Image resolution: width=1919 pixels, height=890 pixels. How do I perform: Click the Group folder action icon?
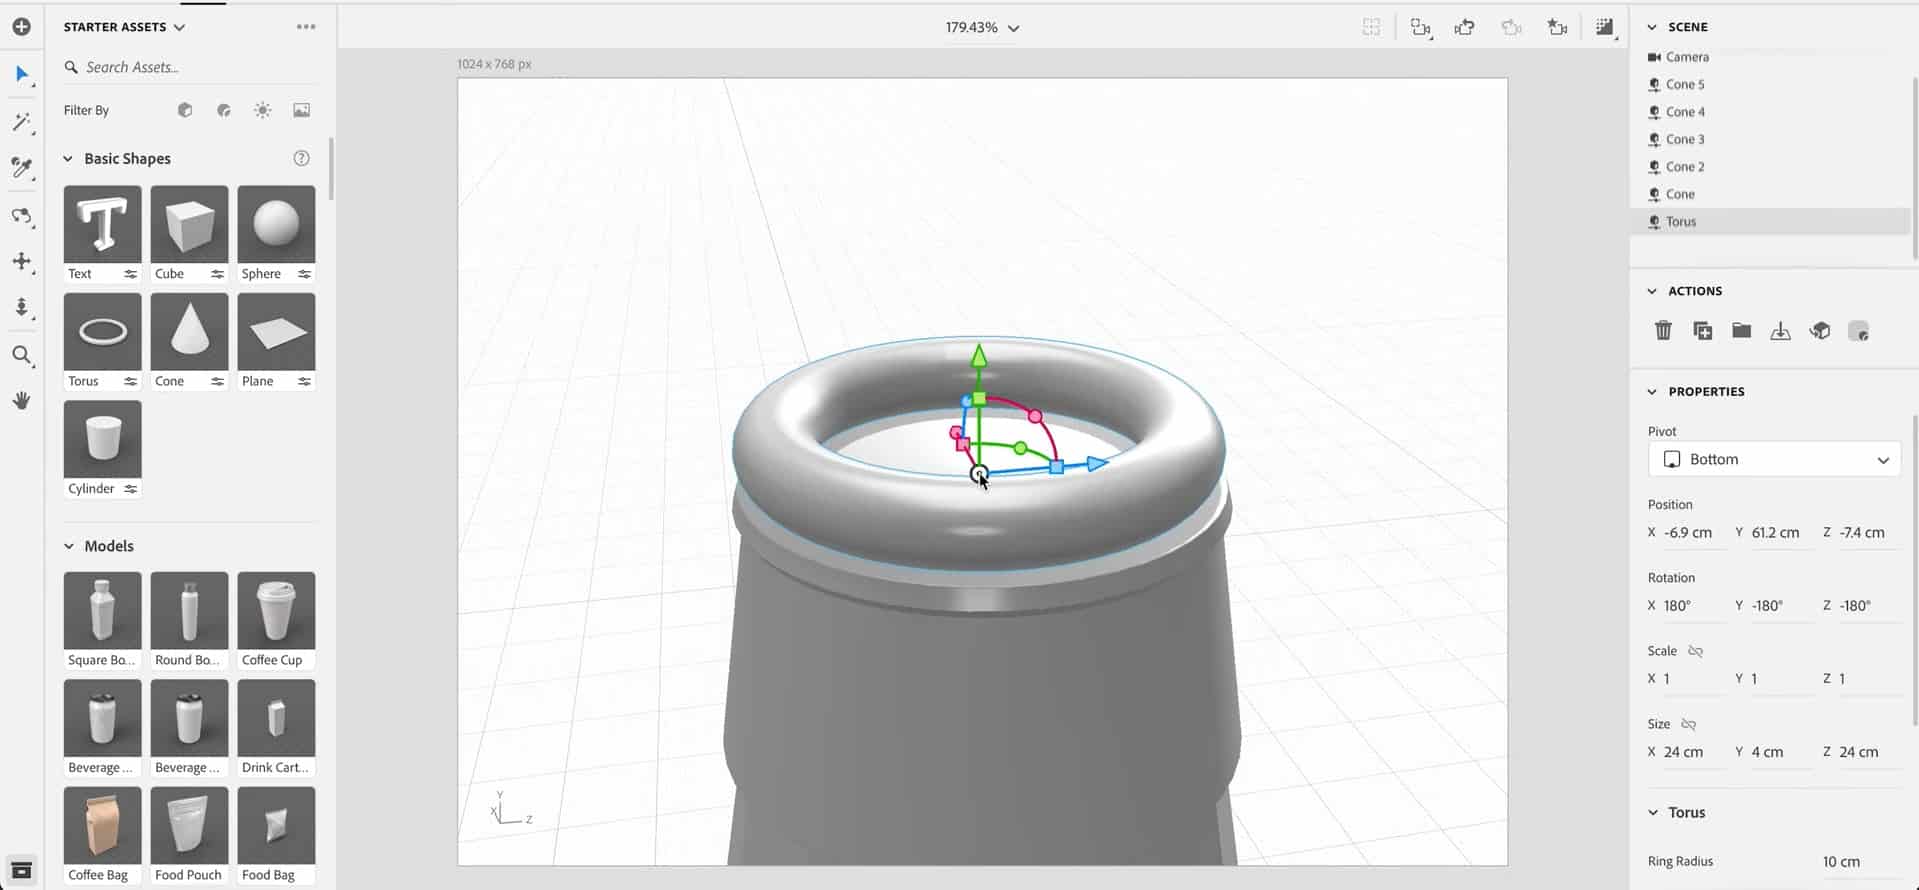(1741, 331)
